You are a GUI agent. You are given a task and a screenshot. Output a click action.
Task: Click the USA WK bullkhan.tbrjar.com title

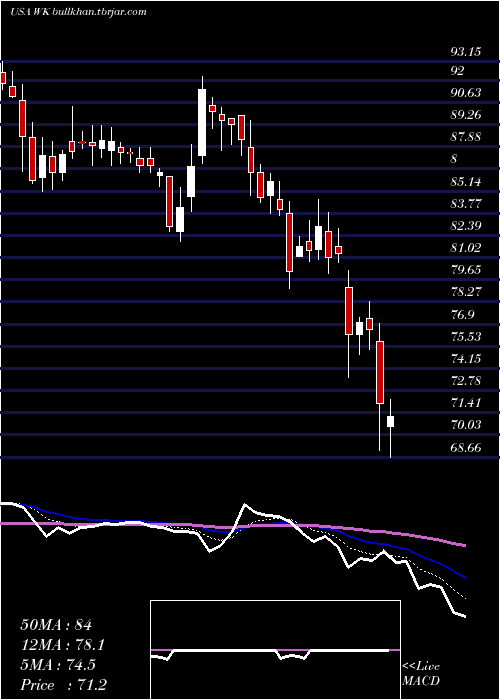[x=78, y=12]
